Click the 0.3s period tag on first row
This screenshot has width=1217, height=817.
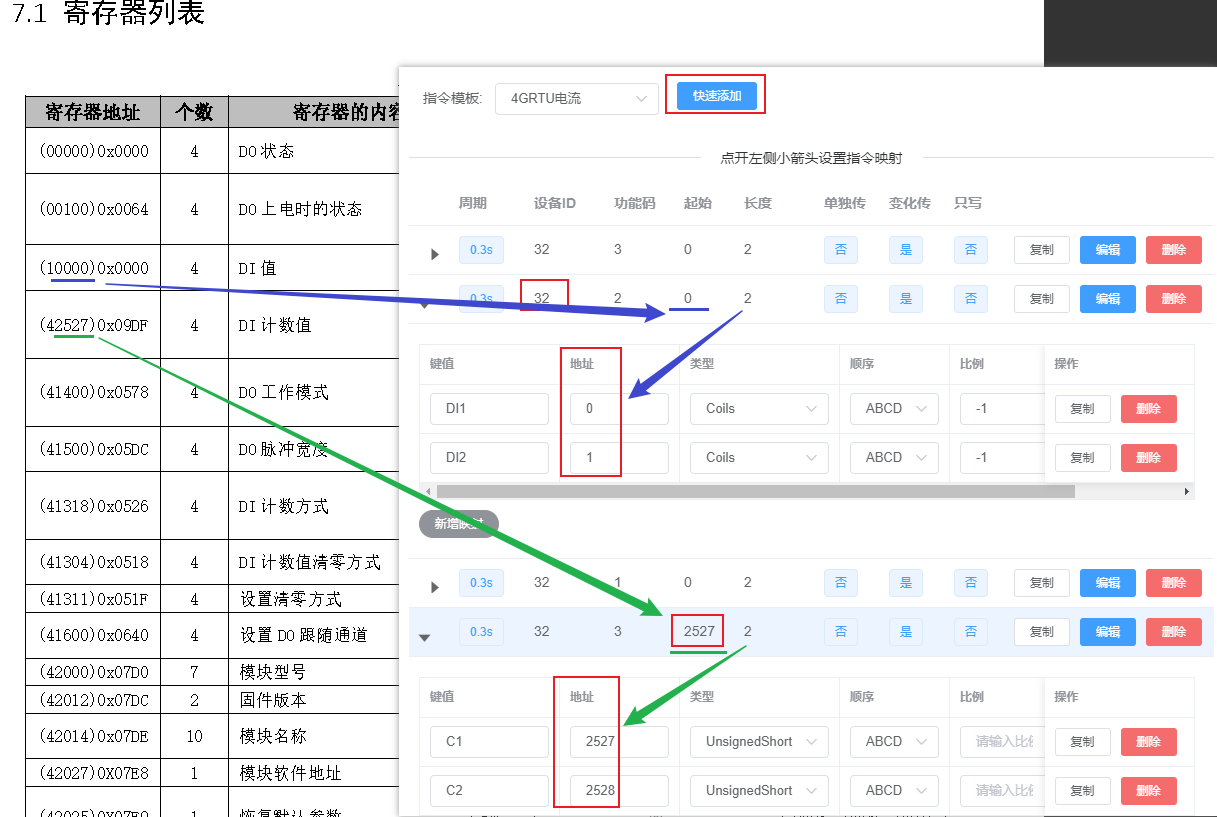pos(481,250)
